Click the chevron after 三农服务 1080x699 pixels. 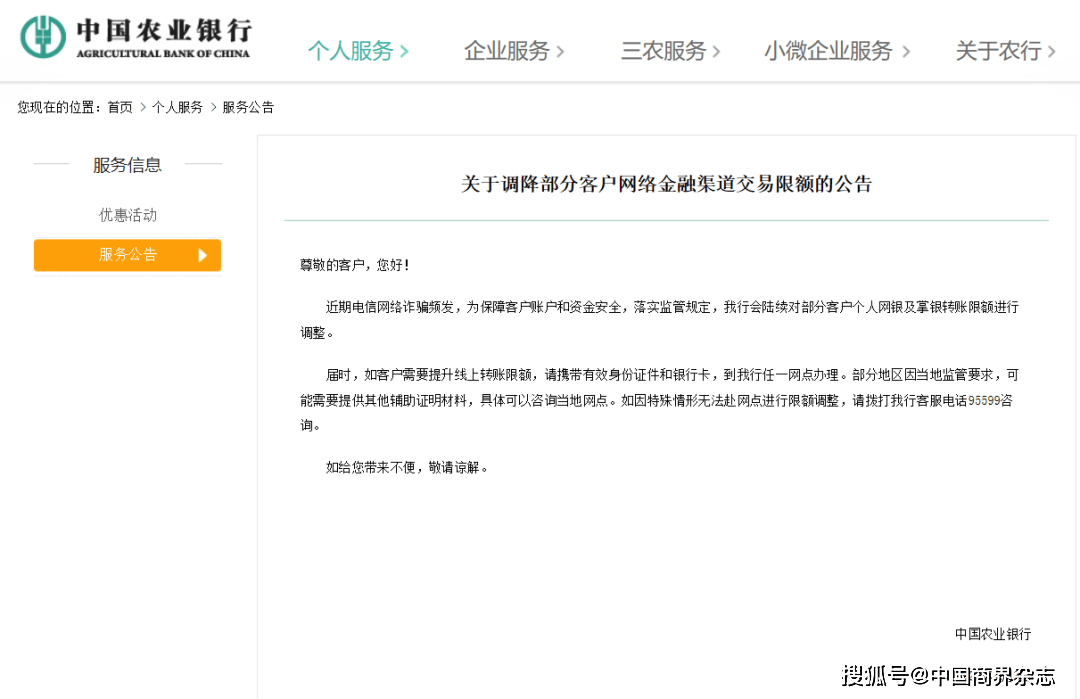click(716, 50)
